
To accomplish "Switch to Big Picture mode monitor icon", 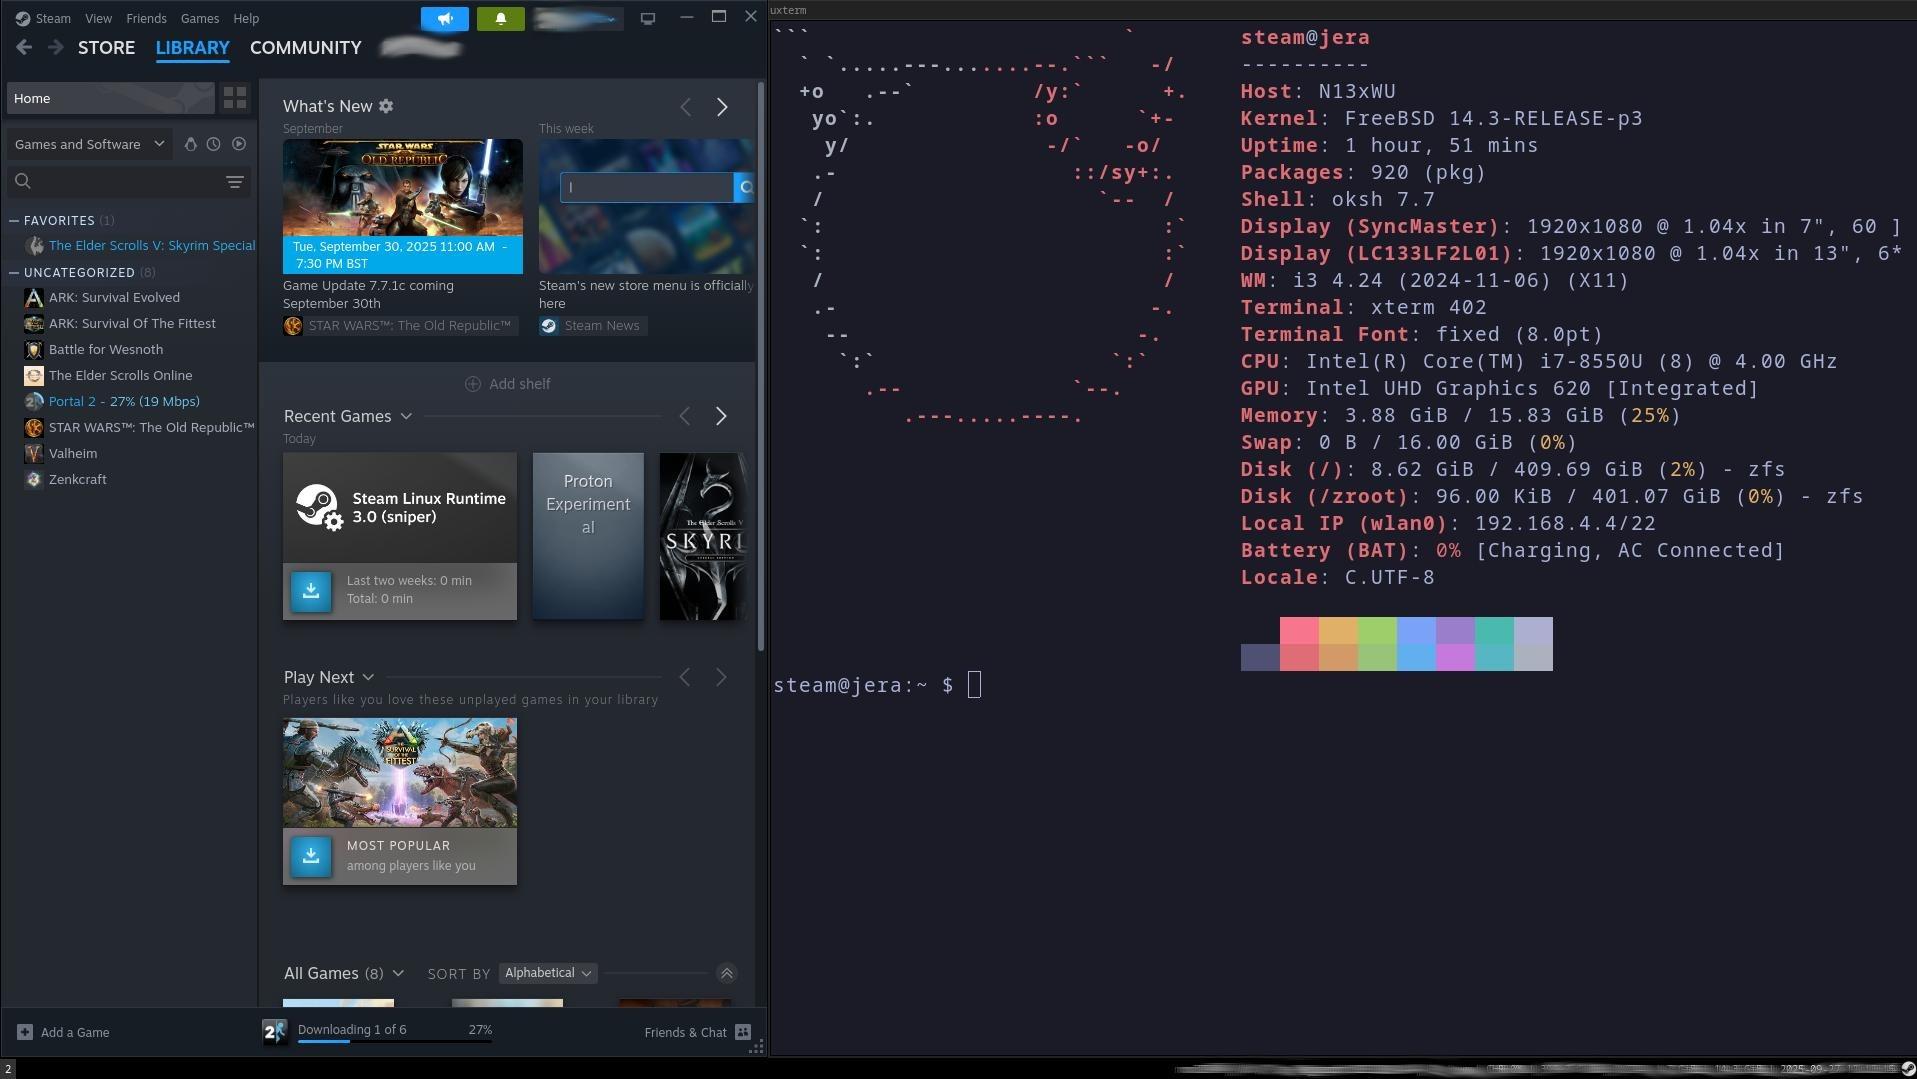I will pyautogui.click(x=648, y=18).
